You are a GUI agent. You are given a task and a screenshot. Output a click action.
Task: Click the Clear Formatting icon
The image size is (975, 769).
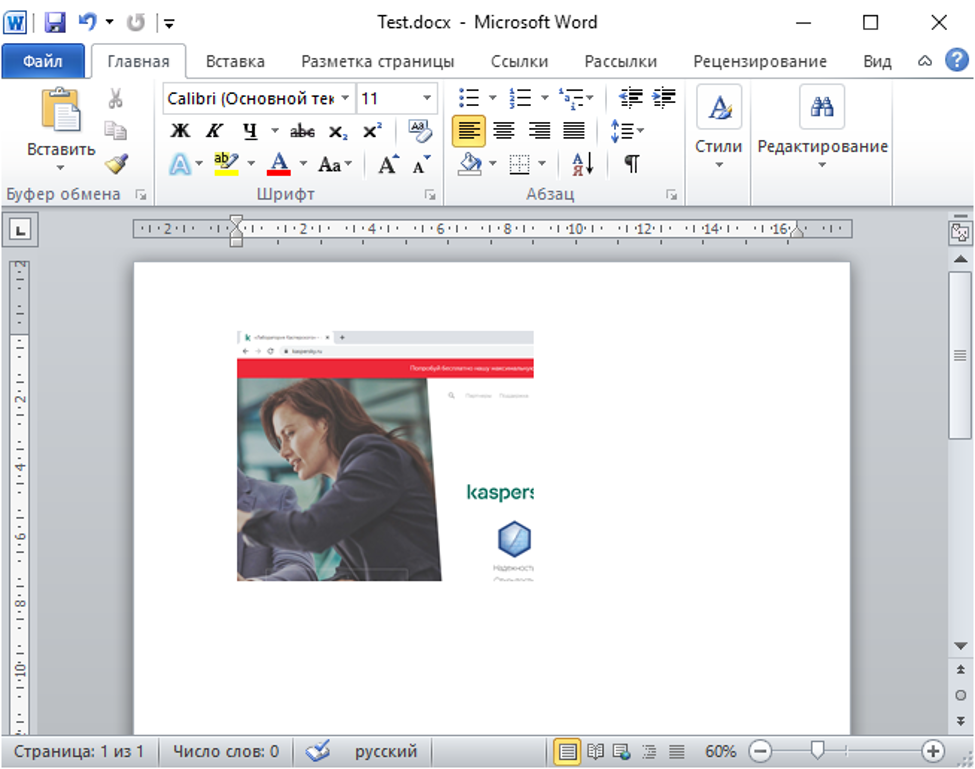coord(420,131)
